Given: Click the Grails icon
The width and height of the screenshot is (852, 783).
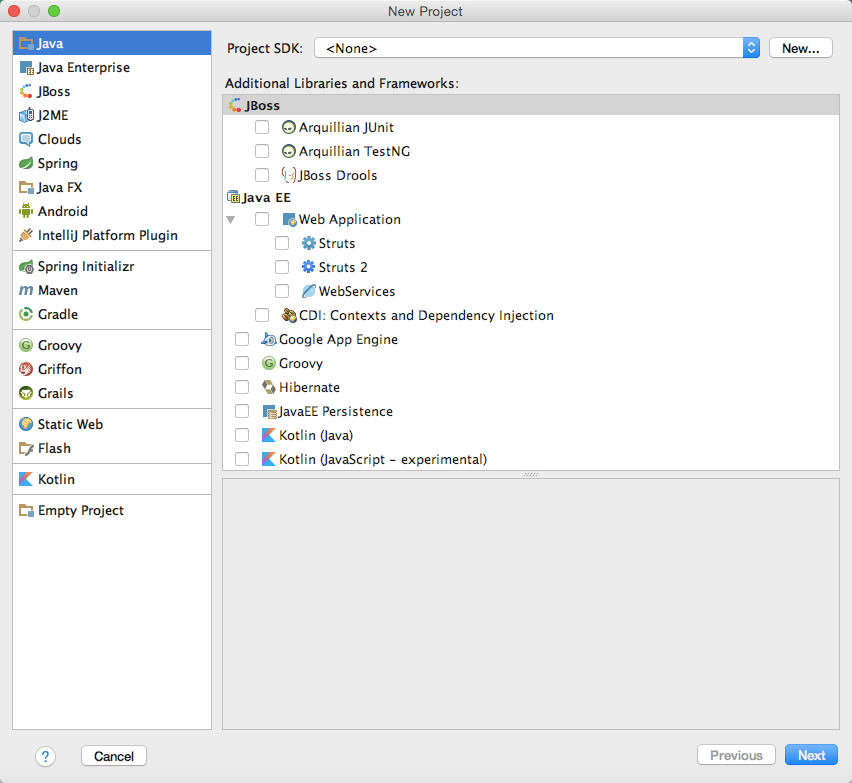Looking at the screenshot, I should pyautogui.click(x=26, y=393).
